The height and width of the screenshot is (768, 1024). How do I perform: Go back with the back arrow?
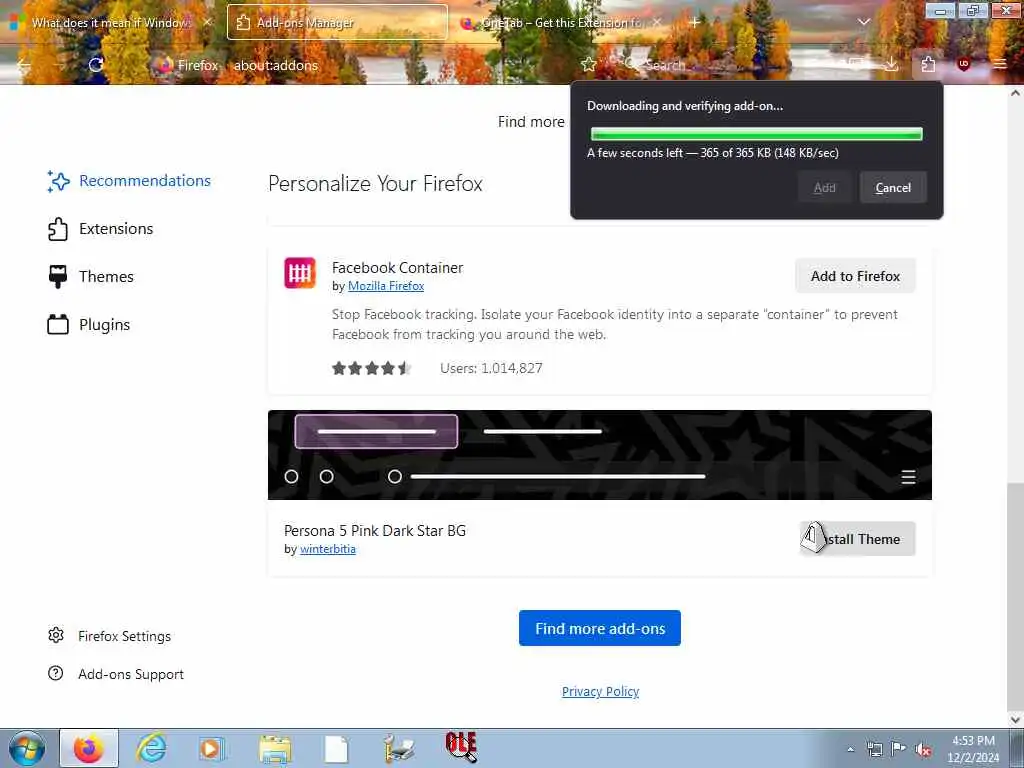click(24, 65)
